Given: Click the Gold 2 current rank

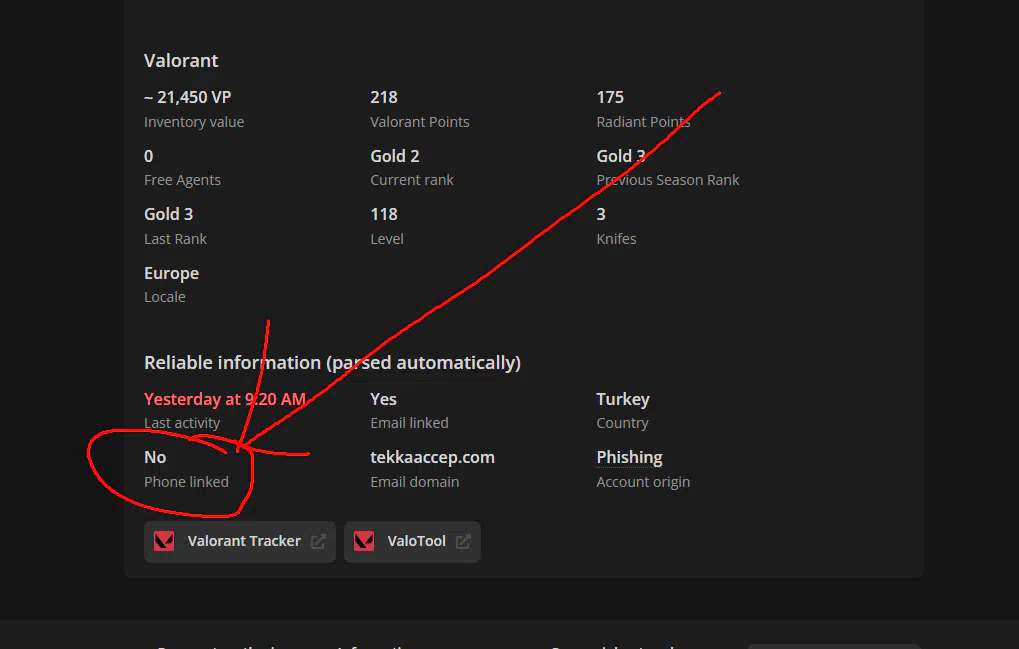Looking at the screenshot, I should (394, 156).
